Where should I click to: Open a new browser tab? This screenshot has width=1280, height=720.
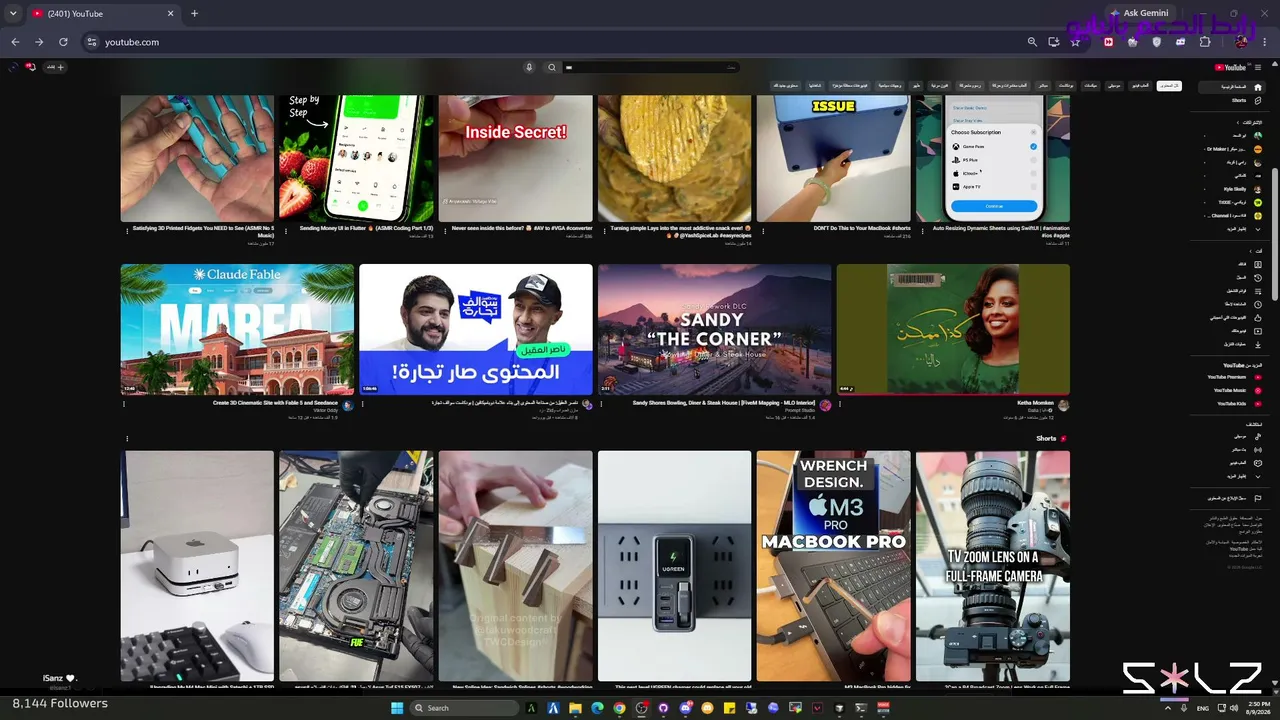tap(194, 13)
